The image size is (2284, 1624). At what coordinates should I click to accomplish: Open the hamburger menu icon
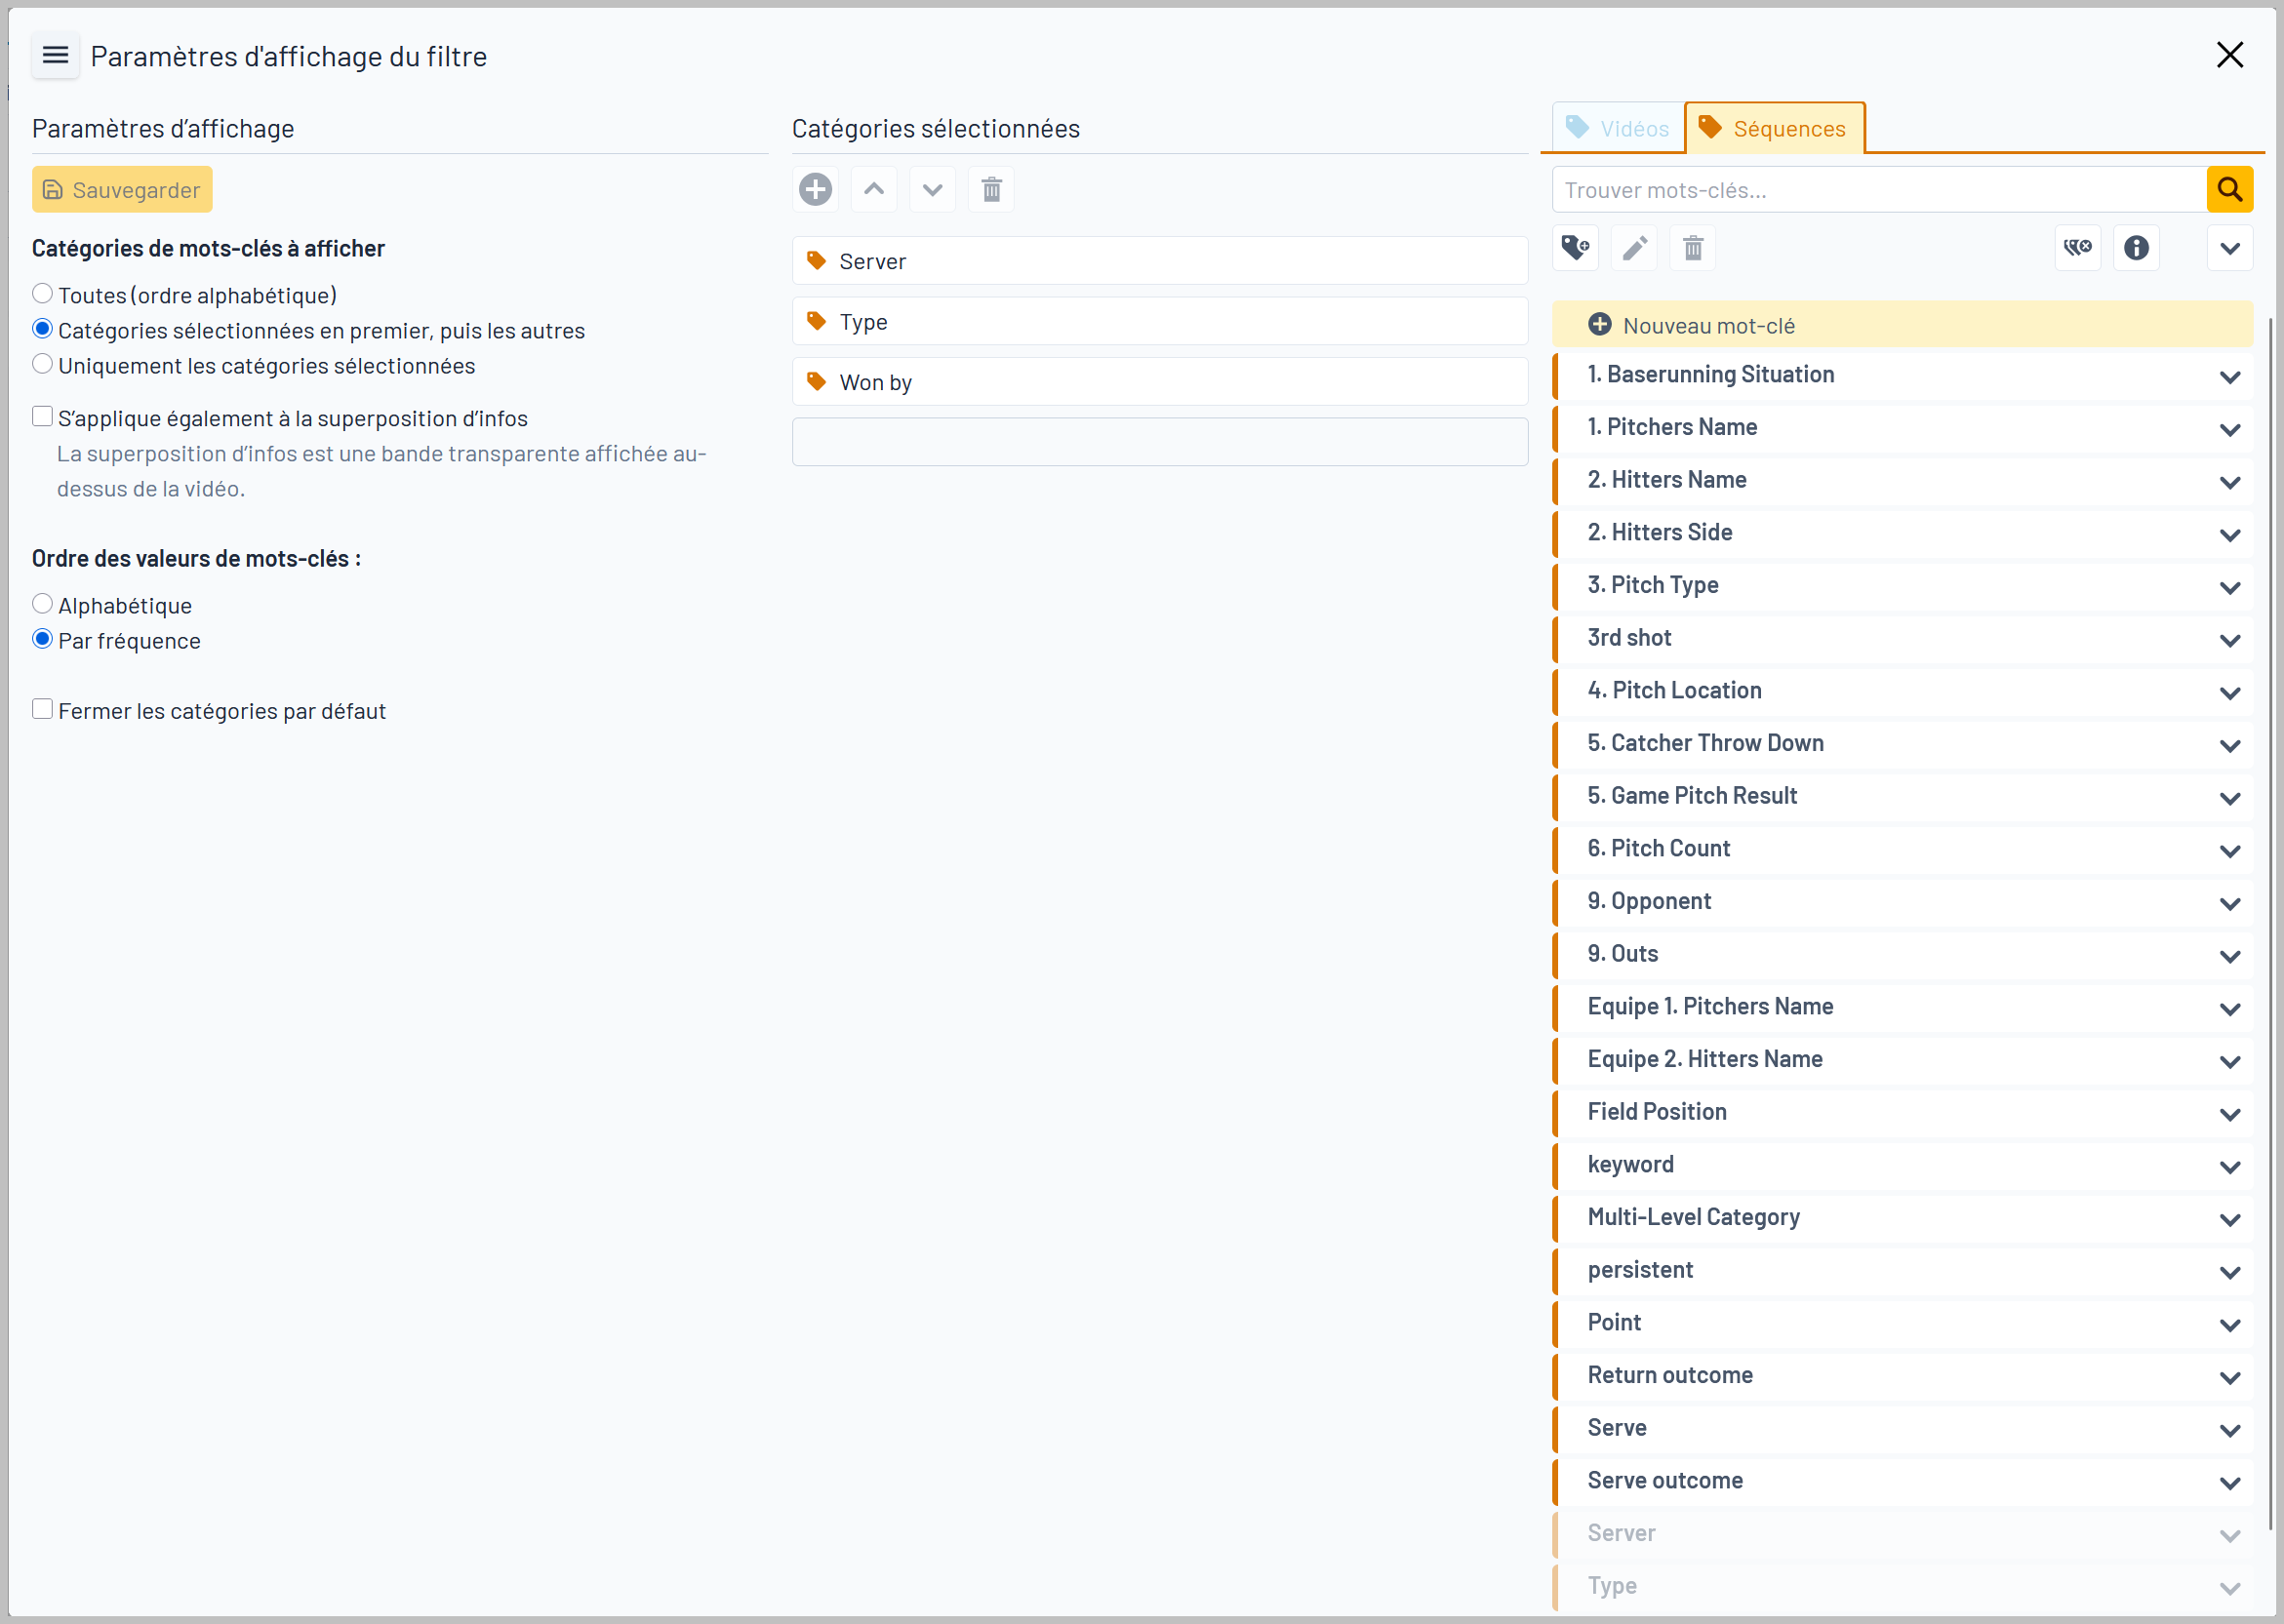[x=55, y=55]
